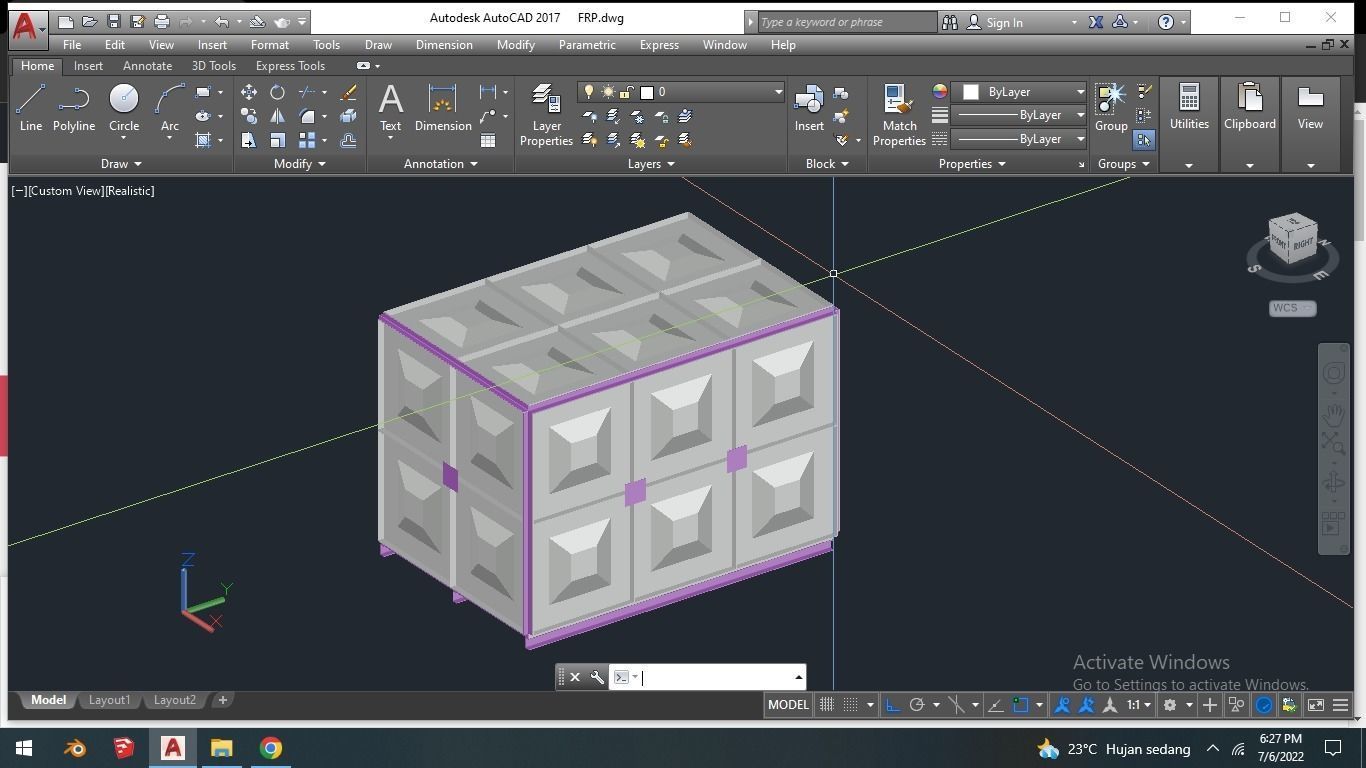Viewport: 1366px width, 768px height.
Task: Activate the Stretch tool
Action: pyautogui.click(x=249, y=140)
